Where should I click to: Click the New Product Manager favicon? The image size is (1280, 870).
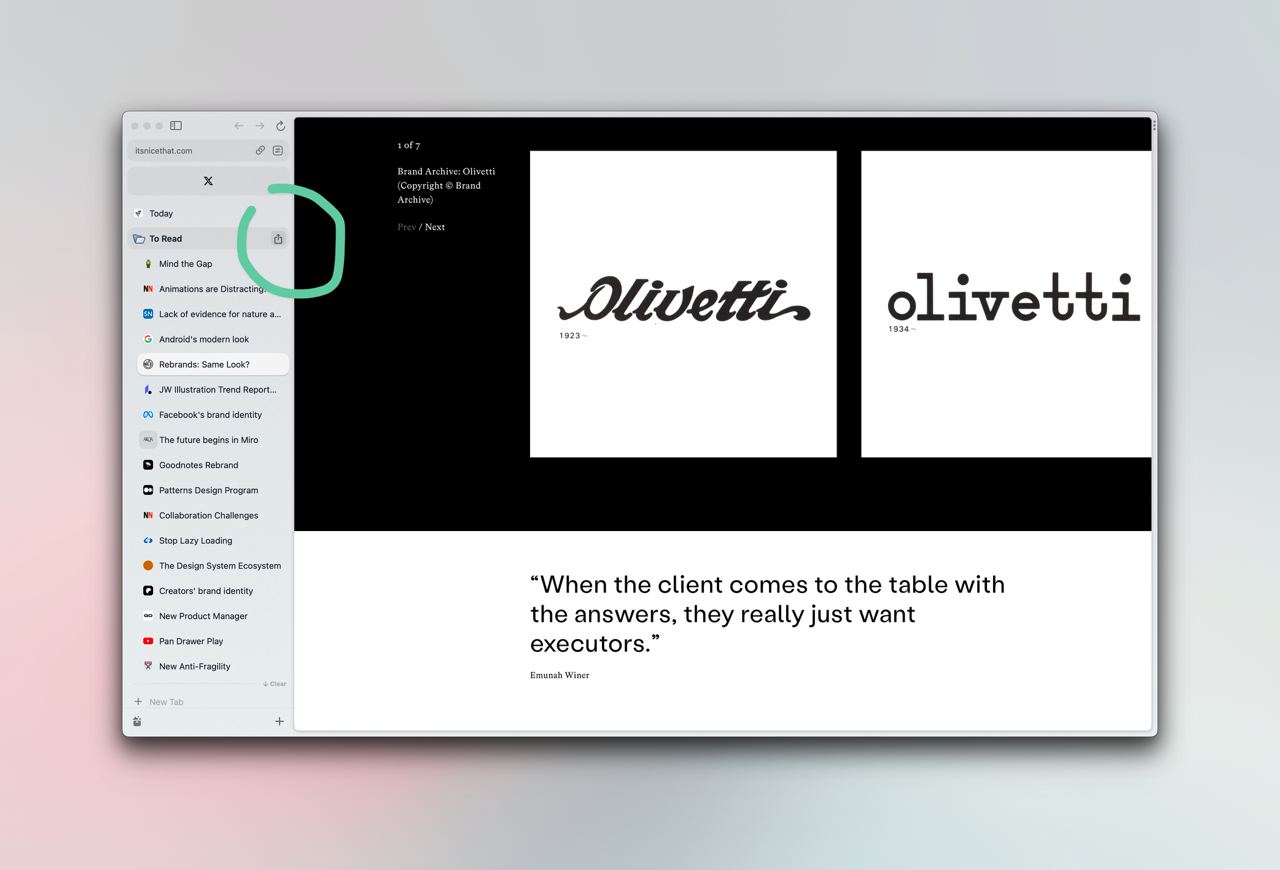(x=148, y=616)
